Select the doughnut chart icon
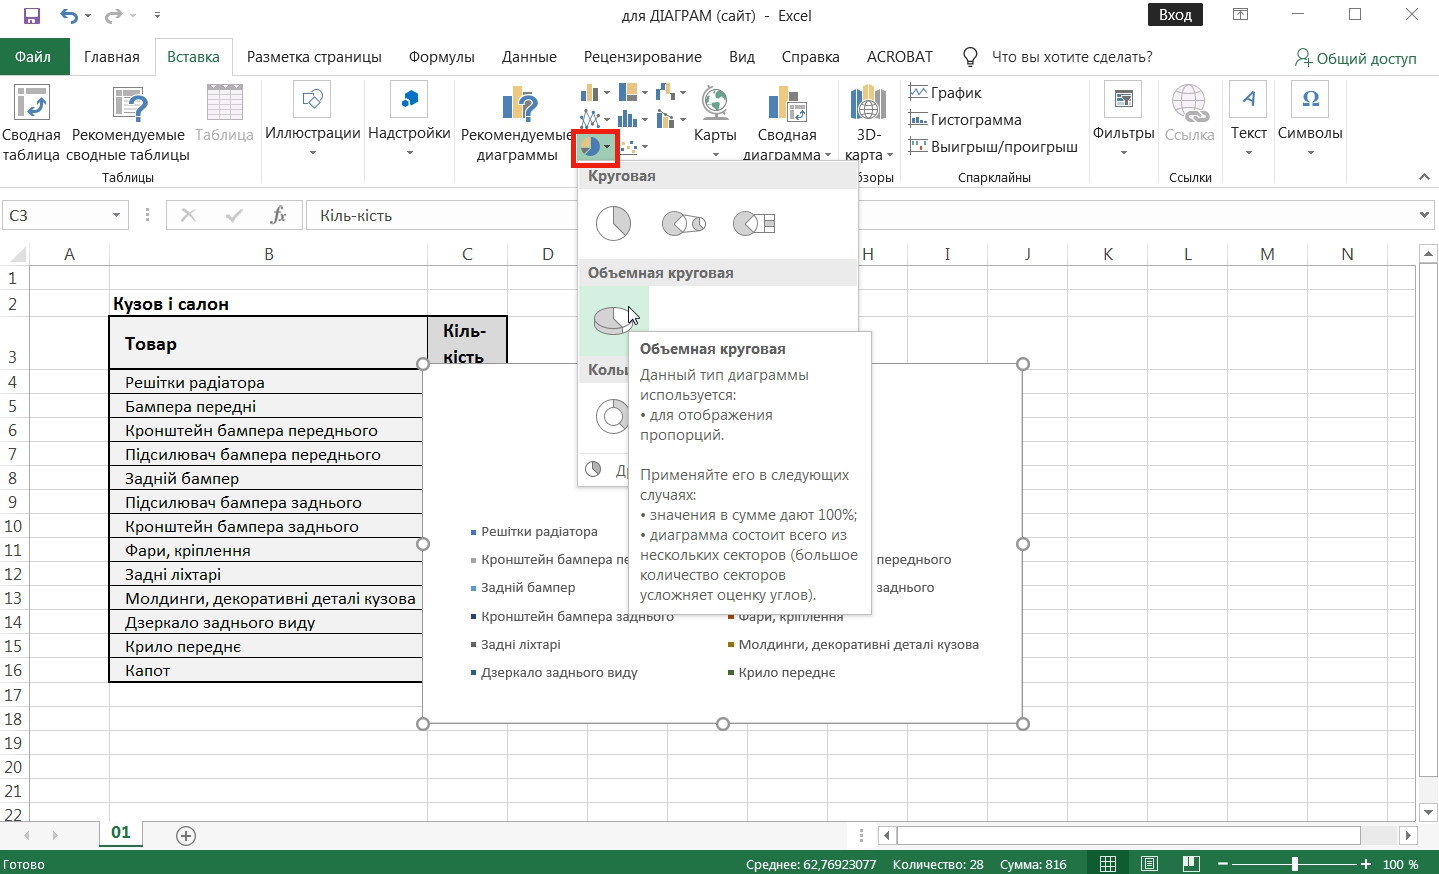1439x874 pixels. click(610, 415)
